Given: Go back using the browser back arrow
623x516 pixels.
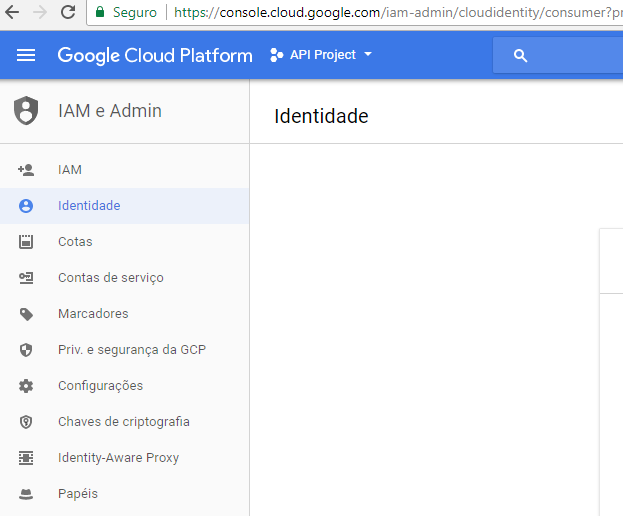Looking at the screenshot, I should (12, 12).
